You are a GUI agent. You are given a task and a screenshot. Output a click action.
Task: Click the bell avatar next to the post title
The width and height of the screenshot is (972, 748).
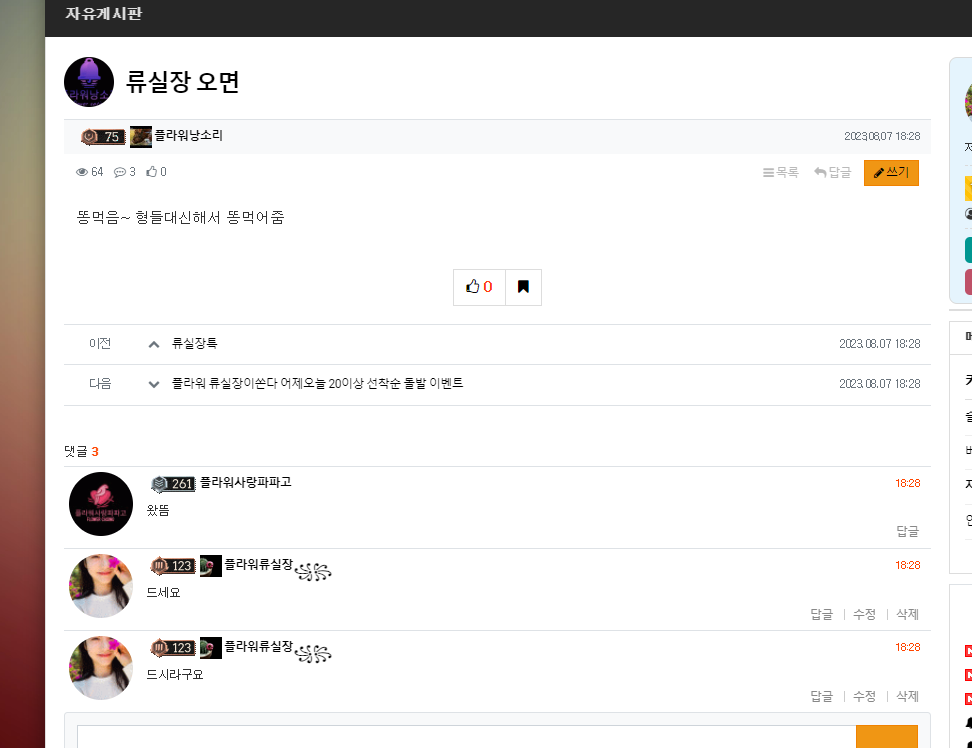[89, 82]
